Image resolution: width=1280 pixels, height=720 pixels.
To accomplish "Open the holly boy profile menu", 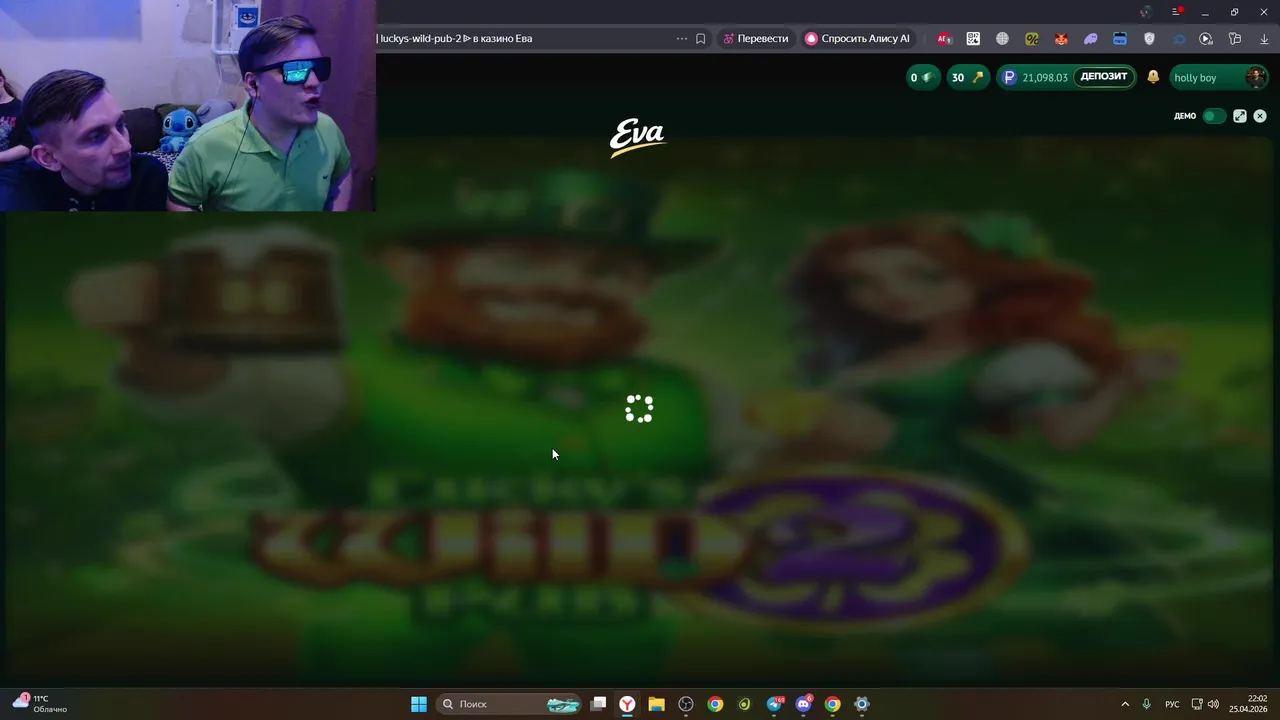I will click(x=1219, y=77).
